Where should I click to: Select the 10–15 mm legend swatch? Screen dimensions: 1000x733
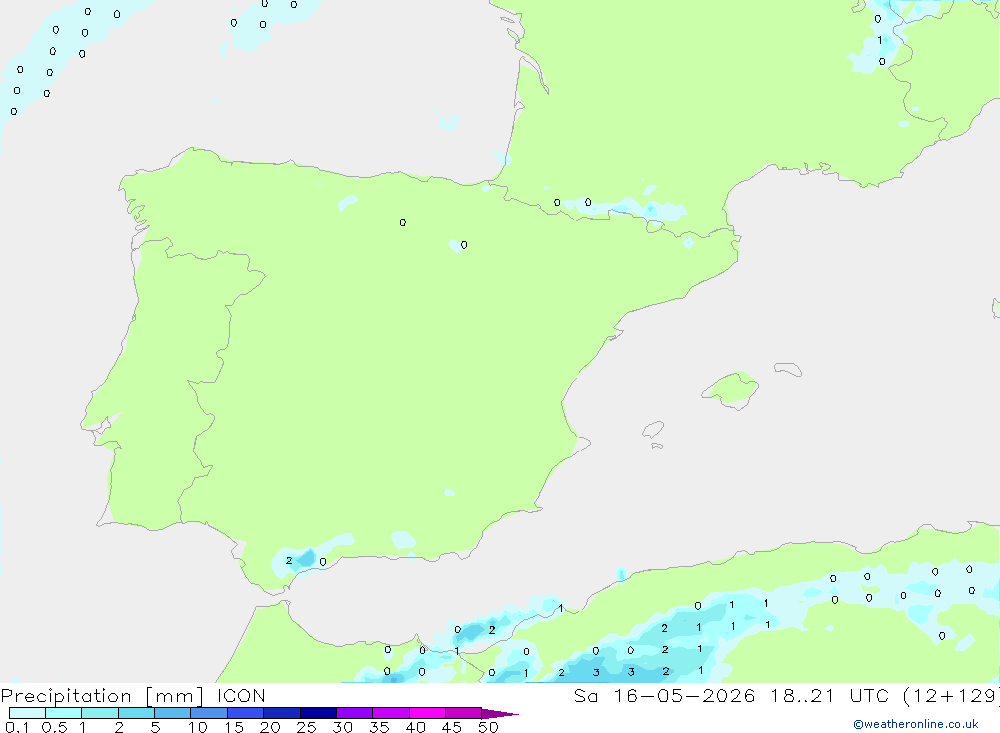[209, 713]
